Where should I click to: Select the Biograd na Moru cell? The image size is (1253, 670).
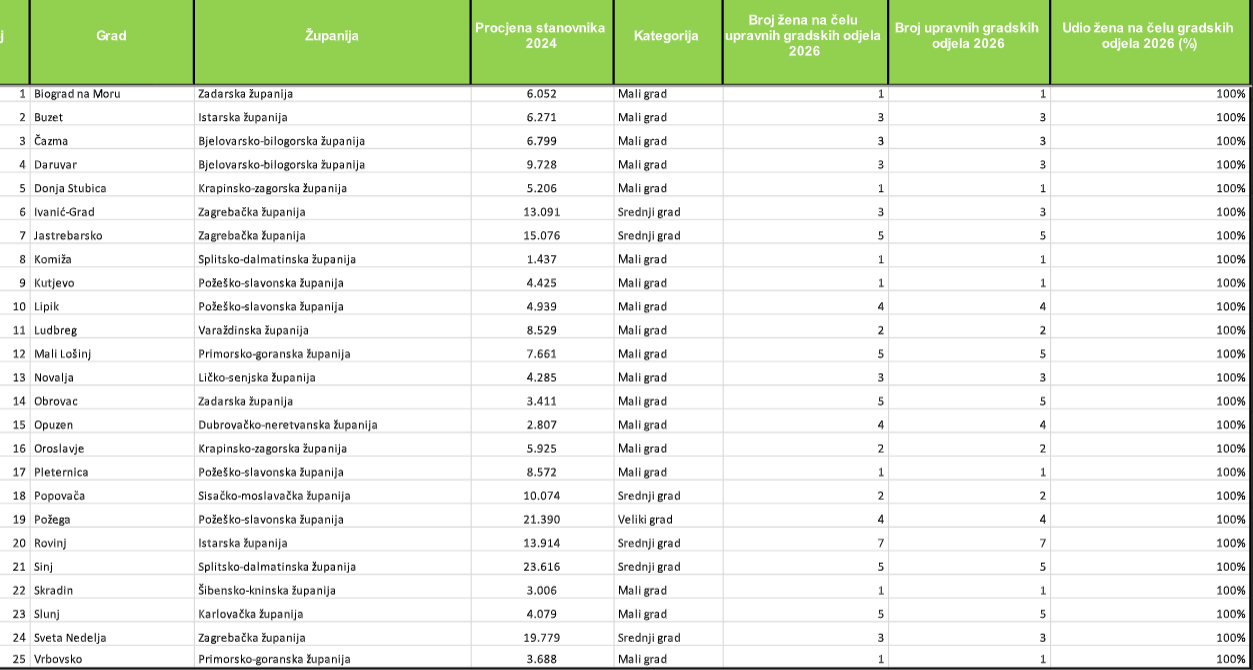(x=77, y=94)
